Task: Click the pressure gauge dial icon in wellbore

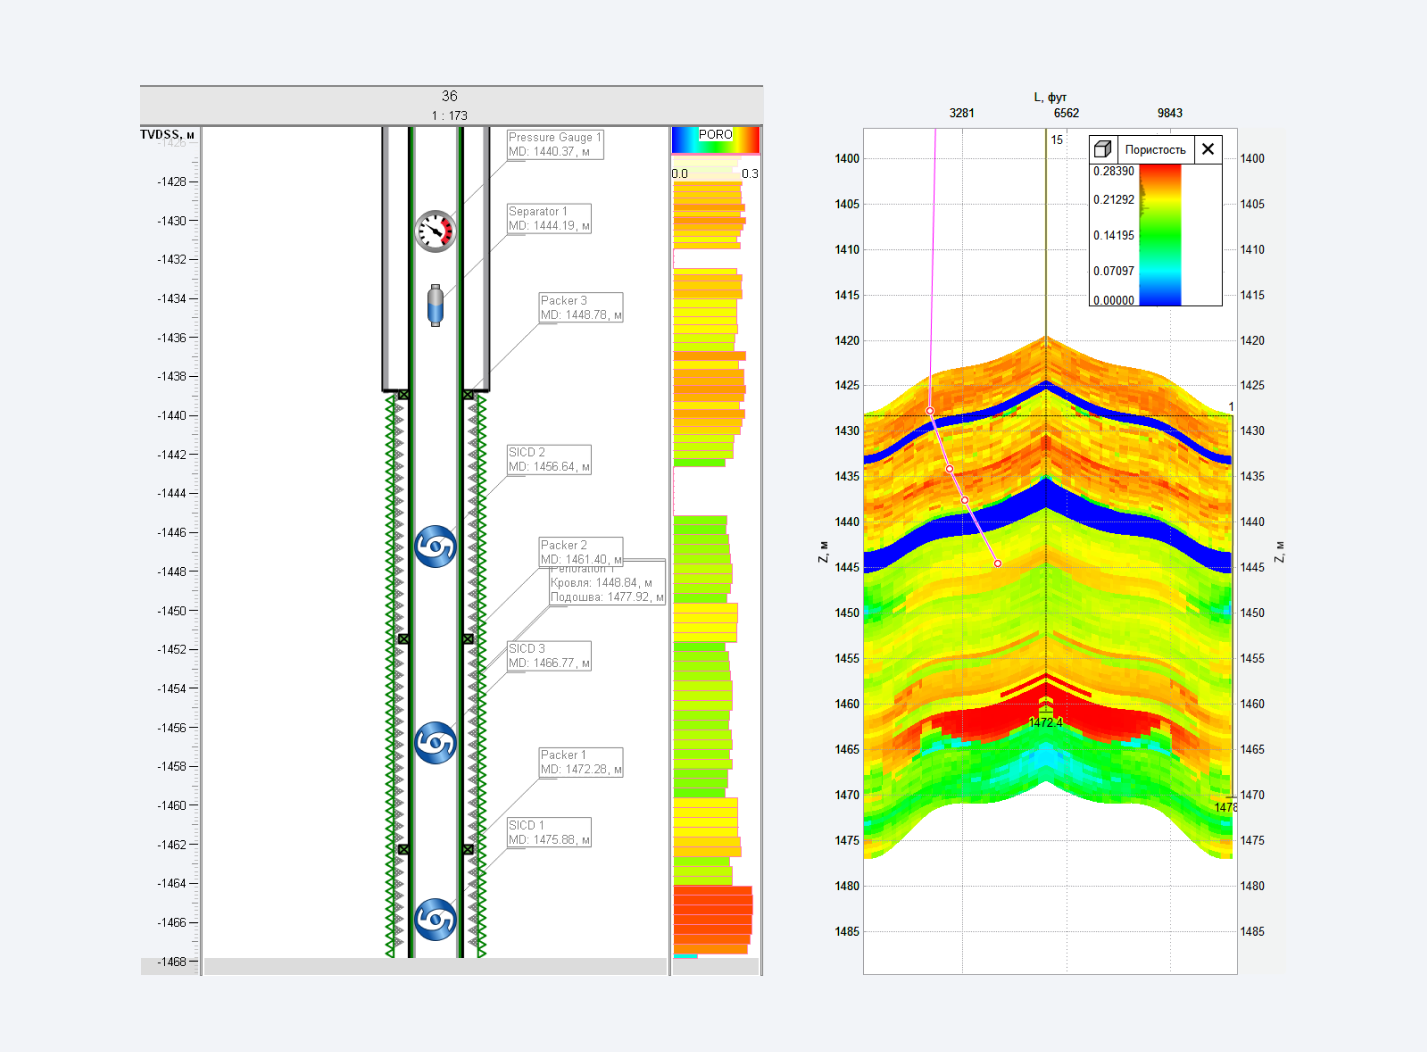Action: tap(436, 231)
